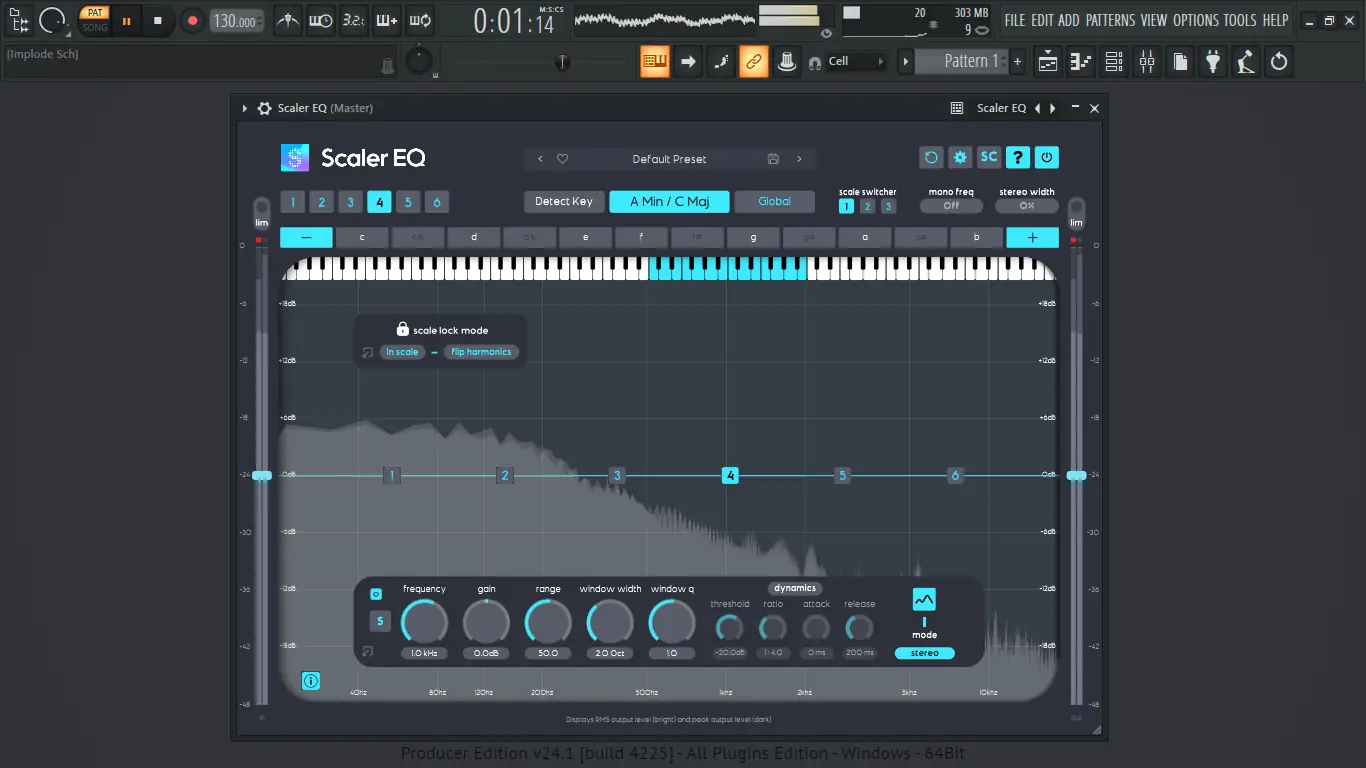Open the Piano roll icon in the toolbar
The image size is (1366, 768).
[1079, 61]
